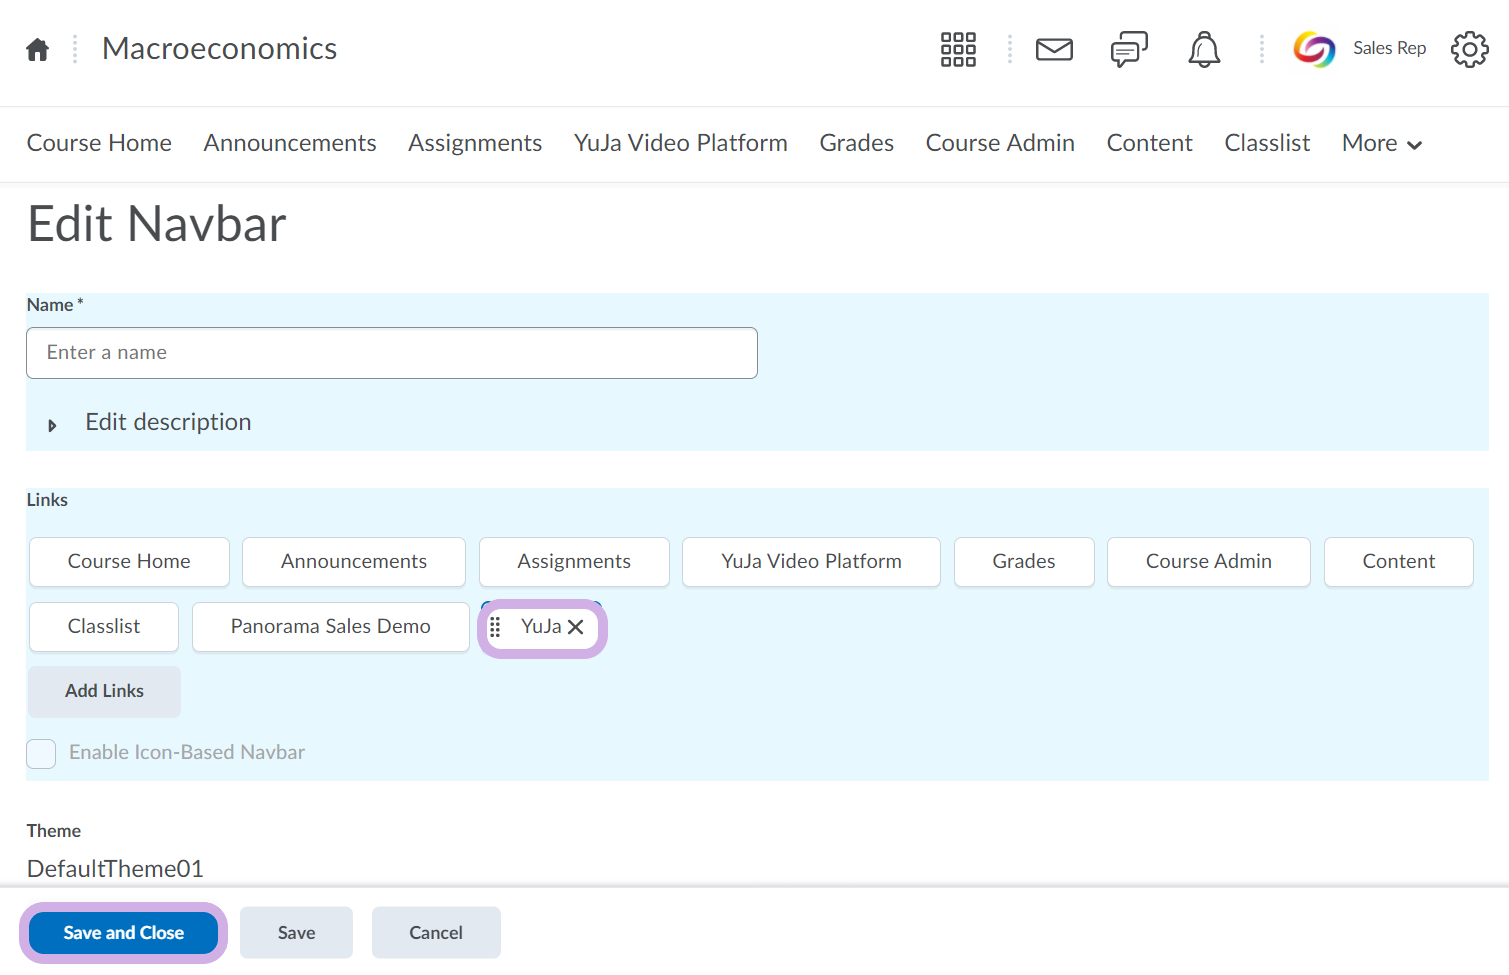
Task: Select the Classlist link tile in Links
Action: (104, 627)
